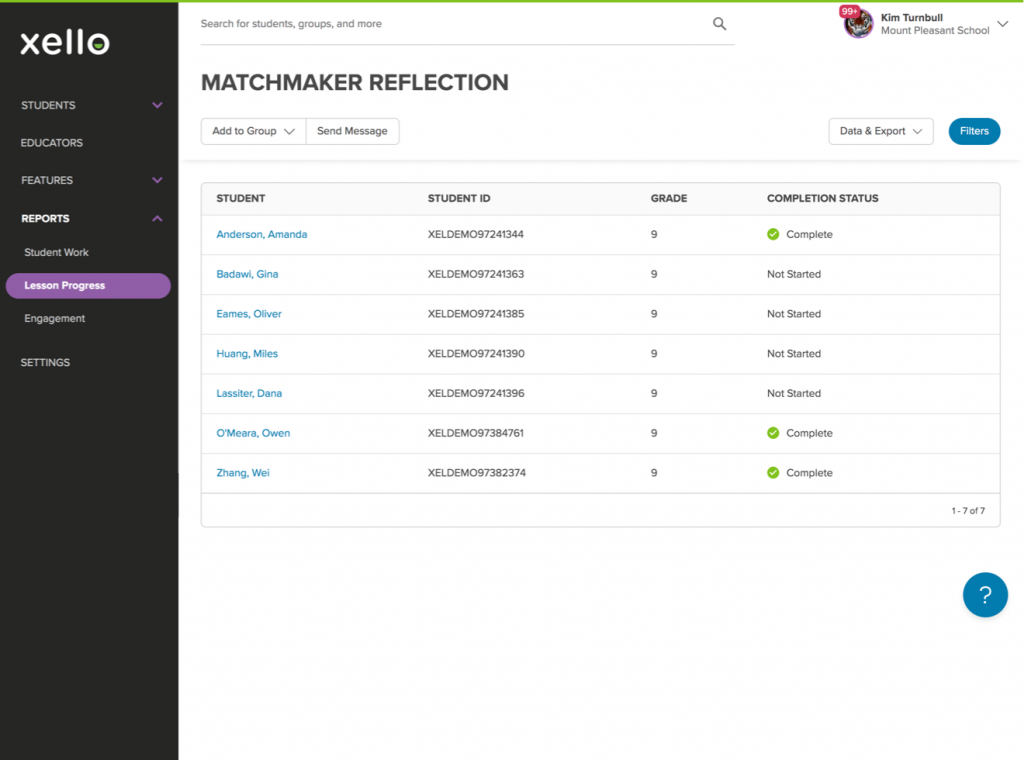1024x760 pixels.
Task: Open account menu chevron beside Mount Pleasant School
Action: [1003, 24]
